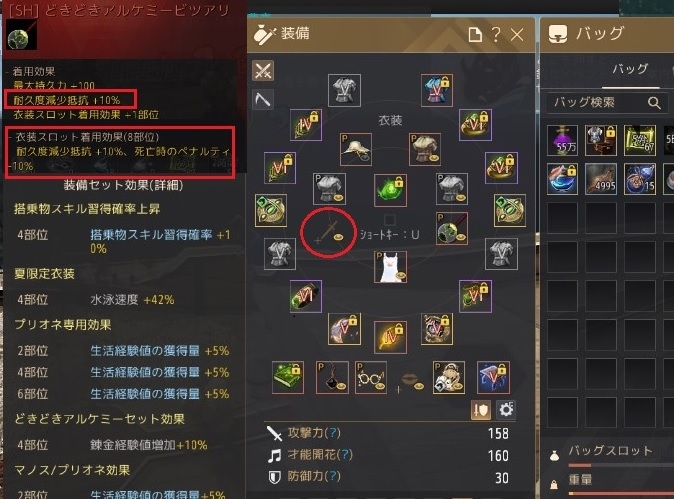The image size is (674, 499).
Task: Click the straw hat costume slot
Action: (x=356, y=150)
